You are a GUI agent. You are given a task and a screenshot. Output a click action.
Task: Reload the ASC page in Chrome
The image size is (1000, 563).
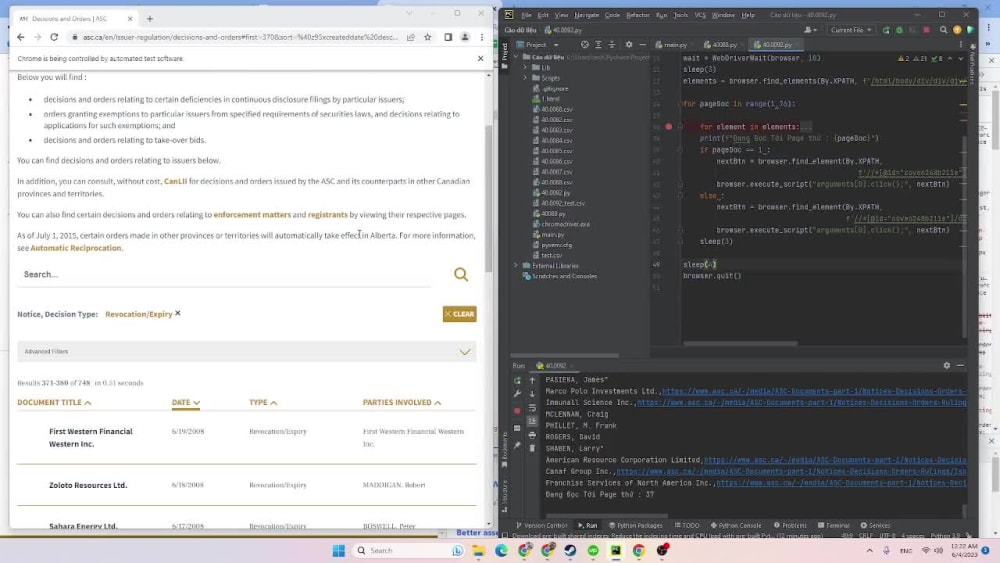[54, 37]
